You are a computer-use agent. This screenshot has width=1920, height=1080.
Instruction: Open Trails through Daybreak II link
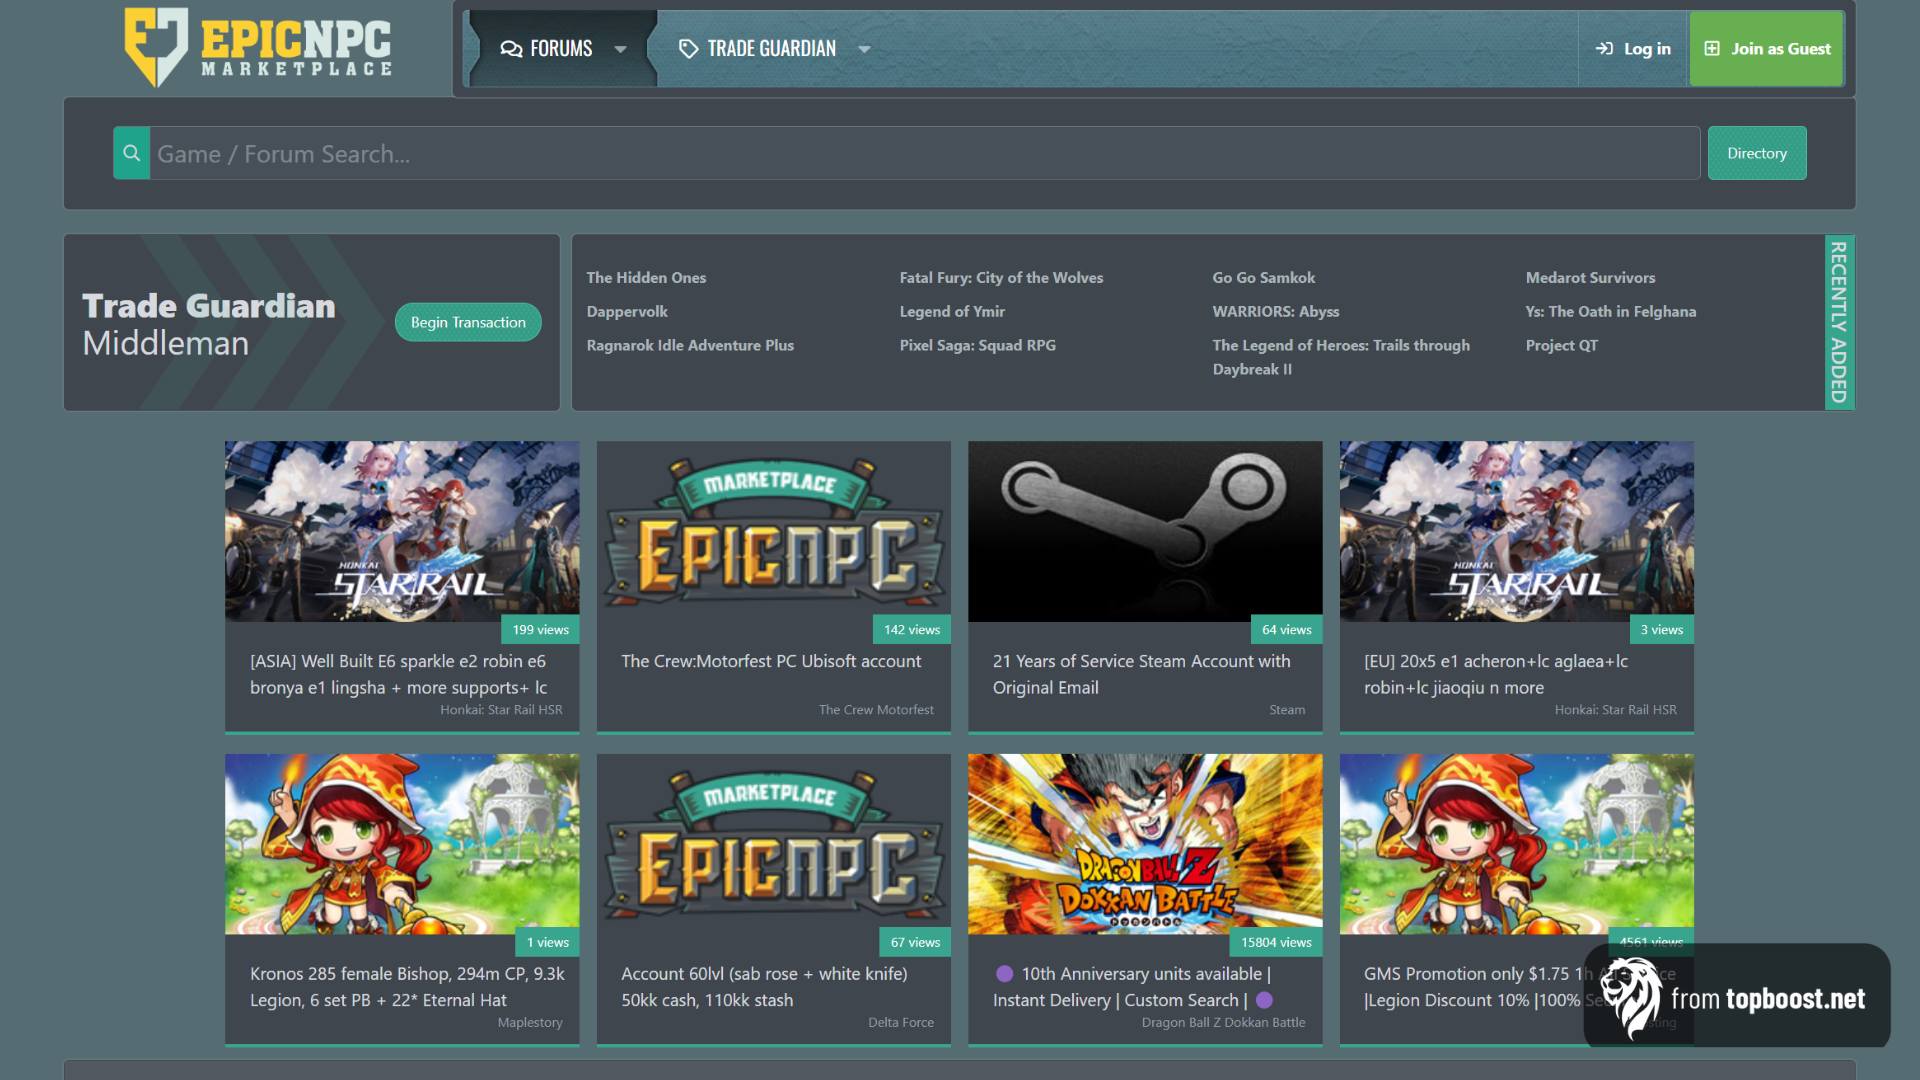point(1341,357)
